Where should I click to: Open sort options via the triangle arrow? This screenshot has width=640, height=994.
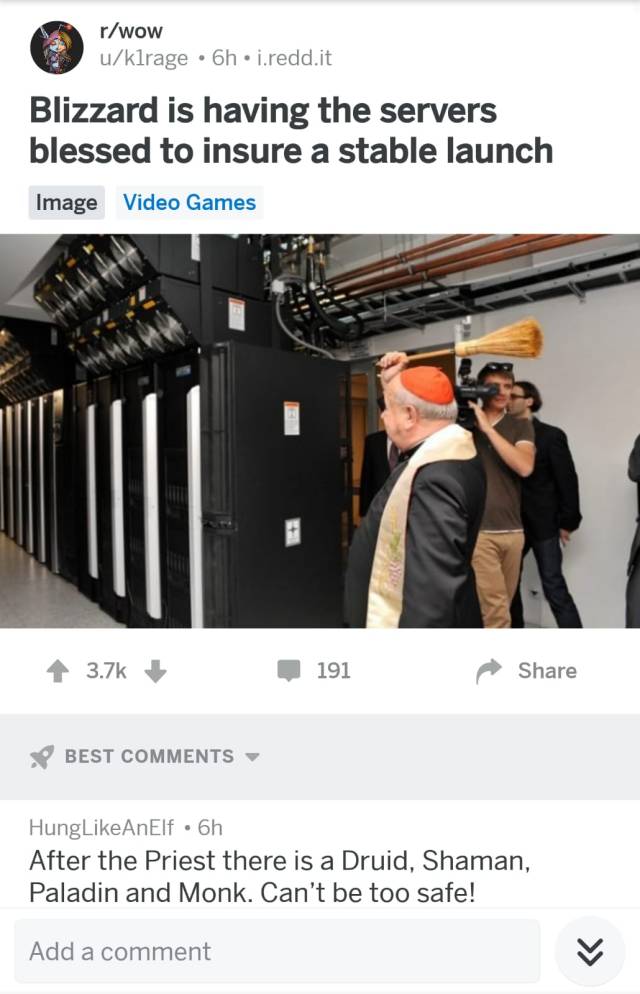click(x=252, y=757)
